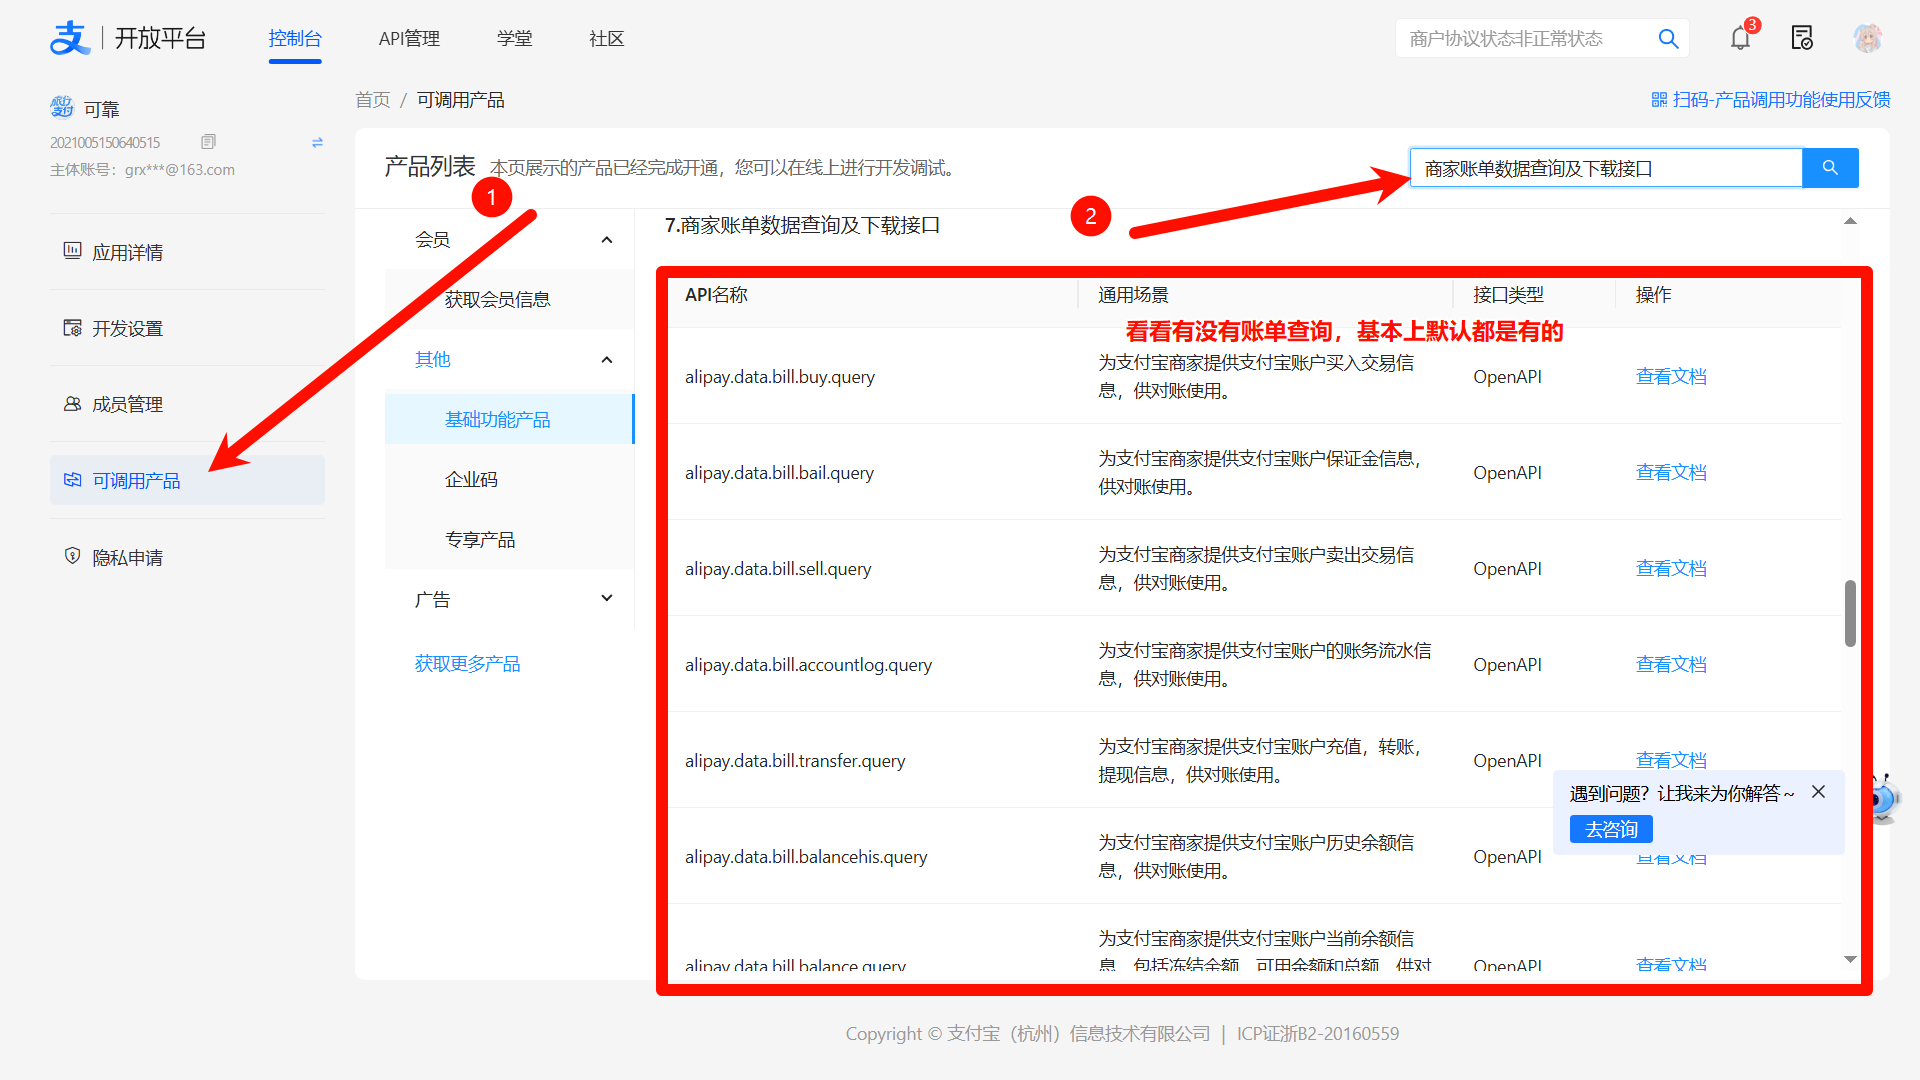The width and height of the screenshot is (1920, 1080).
Task: Copy account ID with the copy icon
Action: (x=208, y=141)
